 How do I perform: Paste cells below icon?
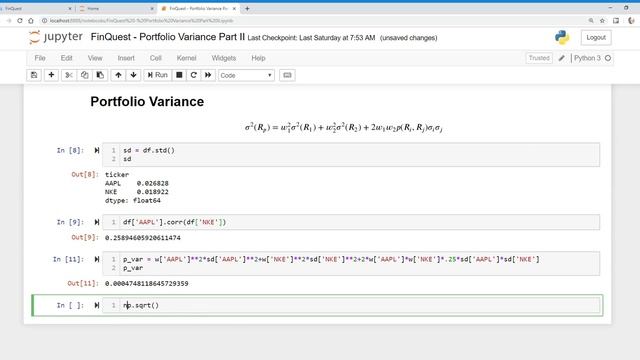100,75
